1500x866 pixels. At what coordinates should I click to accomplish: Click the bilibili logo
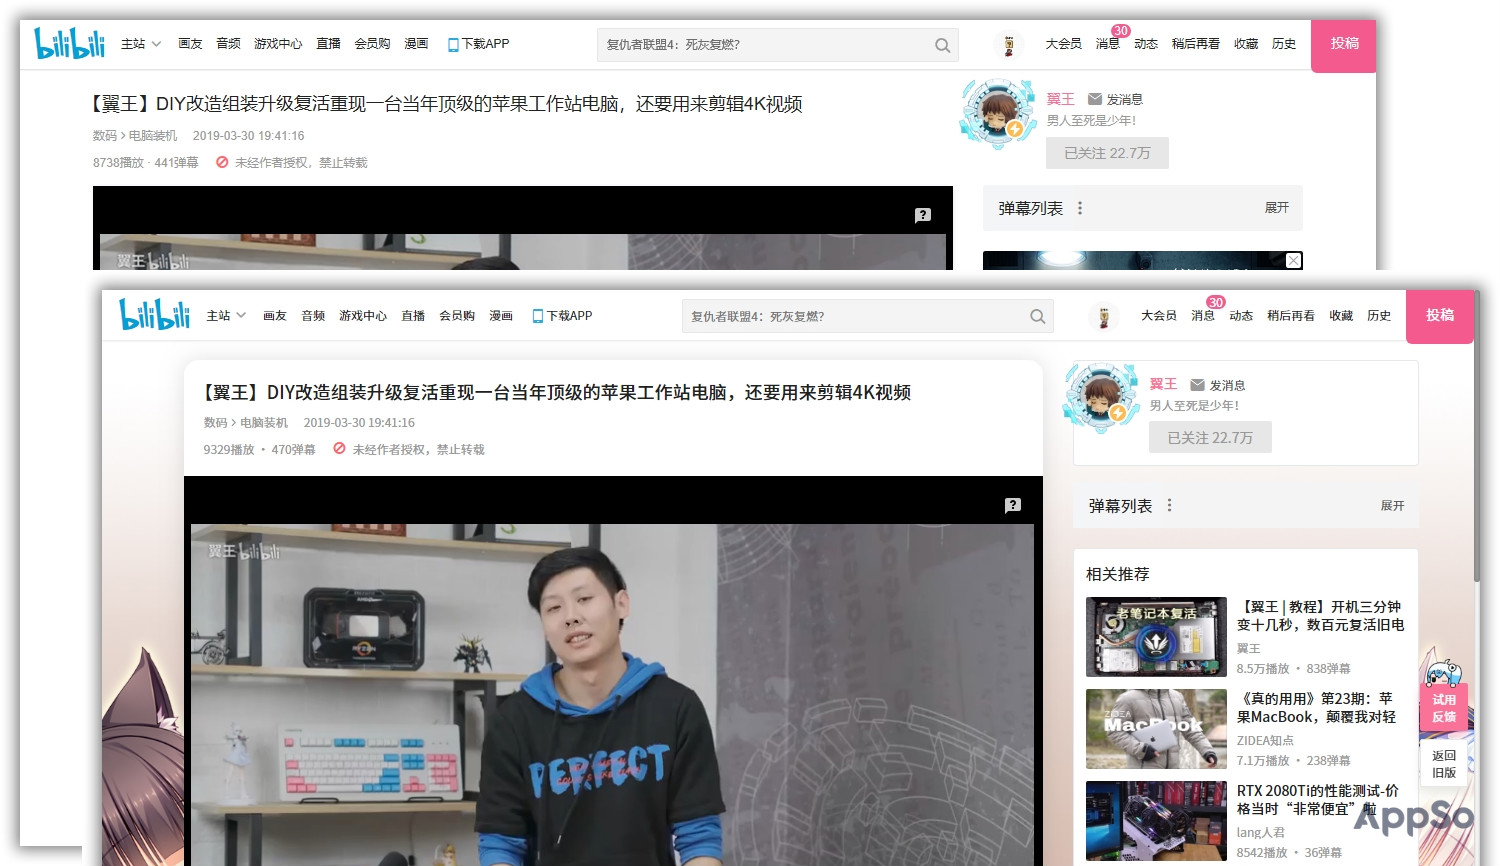(x=154, y=313)
